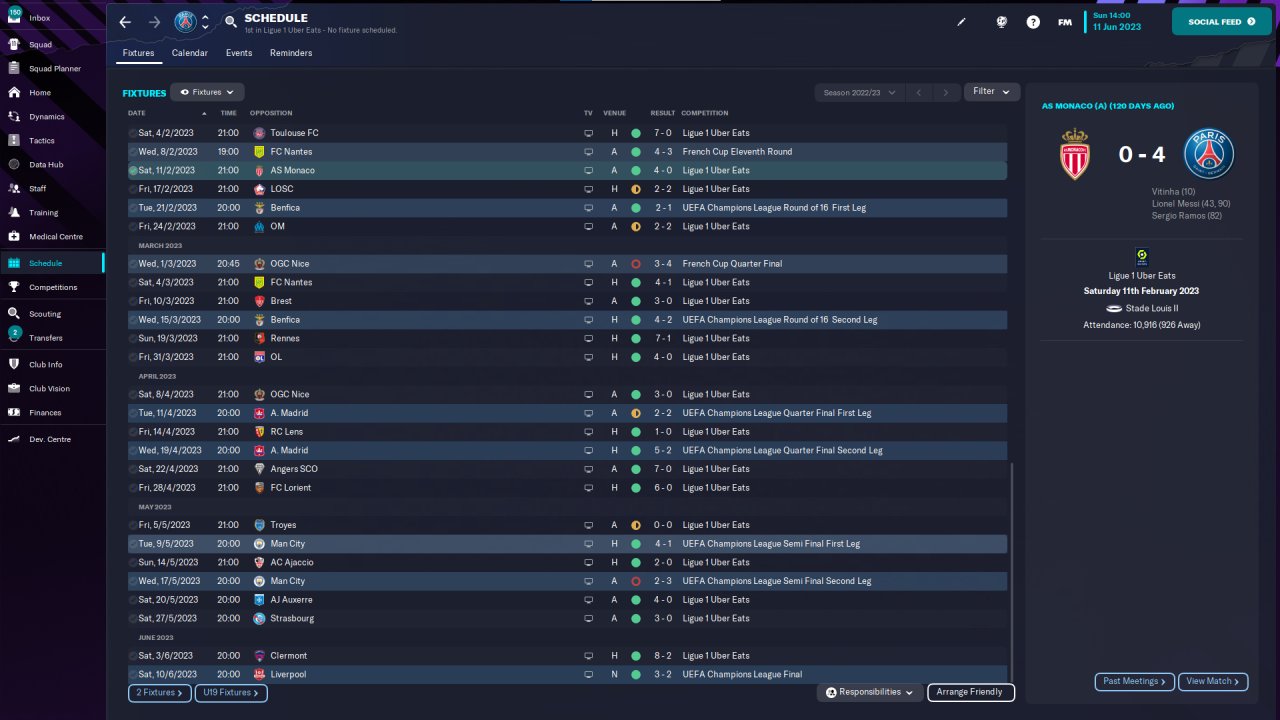Open the help question mark icon
Viewport: 1280px width, 720px height.
click(1033, 22)
